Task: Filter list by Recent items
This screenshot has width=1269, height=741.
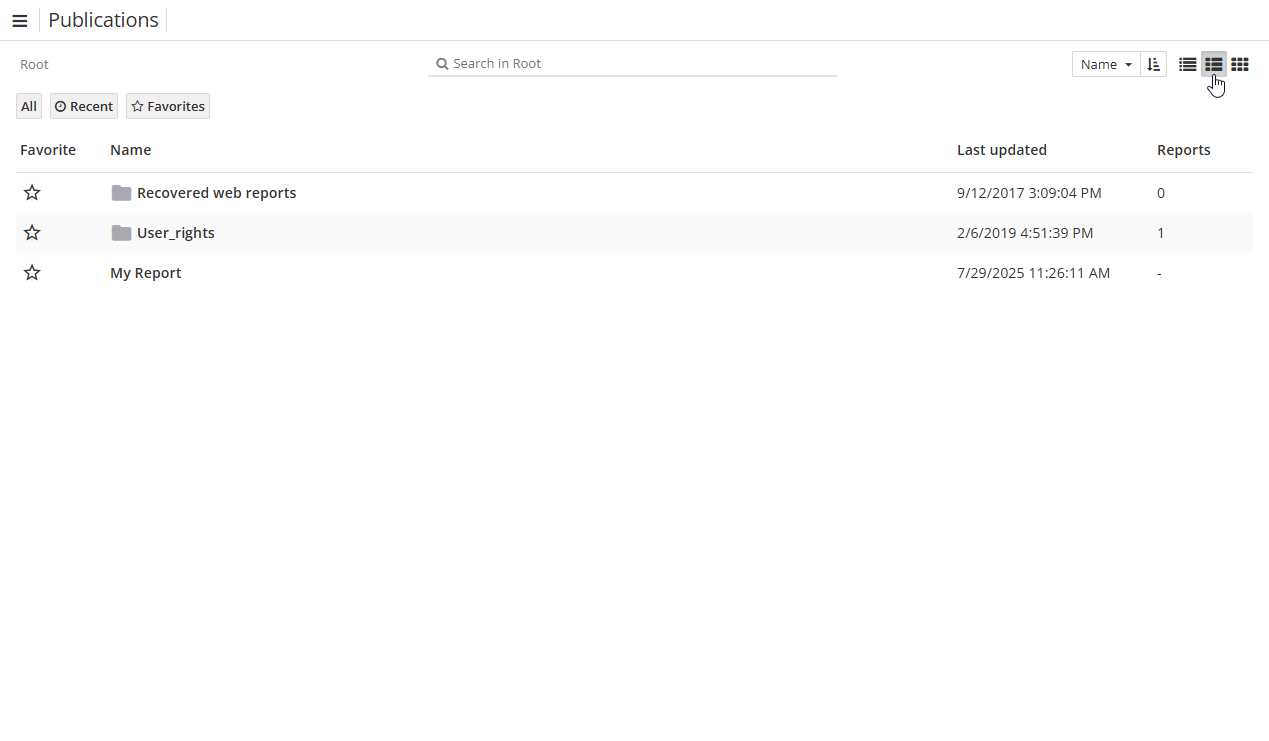Action: click(x=84, y=106)
